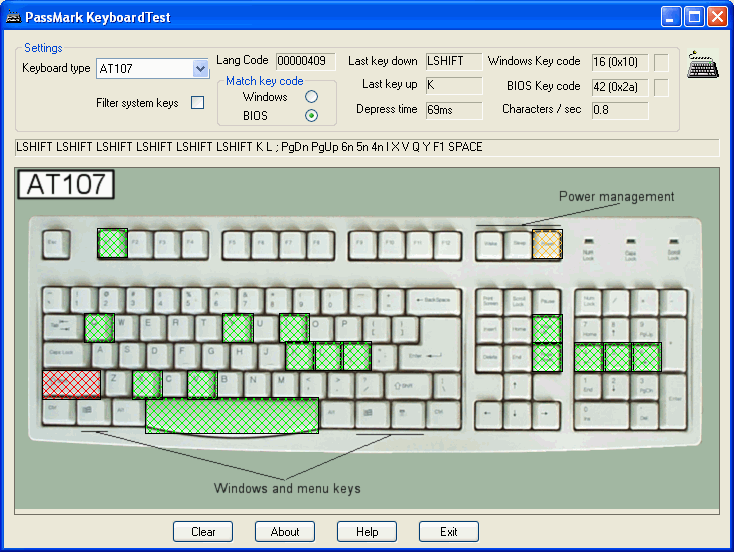Image resolution: width=734 pixels, height=552 pixels.
Task: Click the F12 key on keyboard image
Action: point(447,244)
